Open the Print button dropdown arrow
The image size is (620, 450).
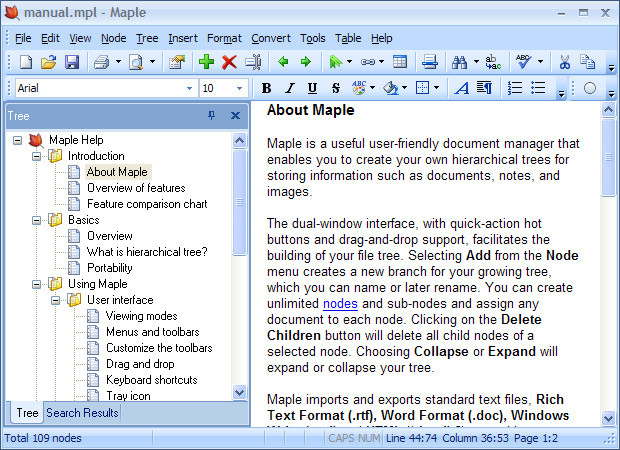[x=118, y=62]
